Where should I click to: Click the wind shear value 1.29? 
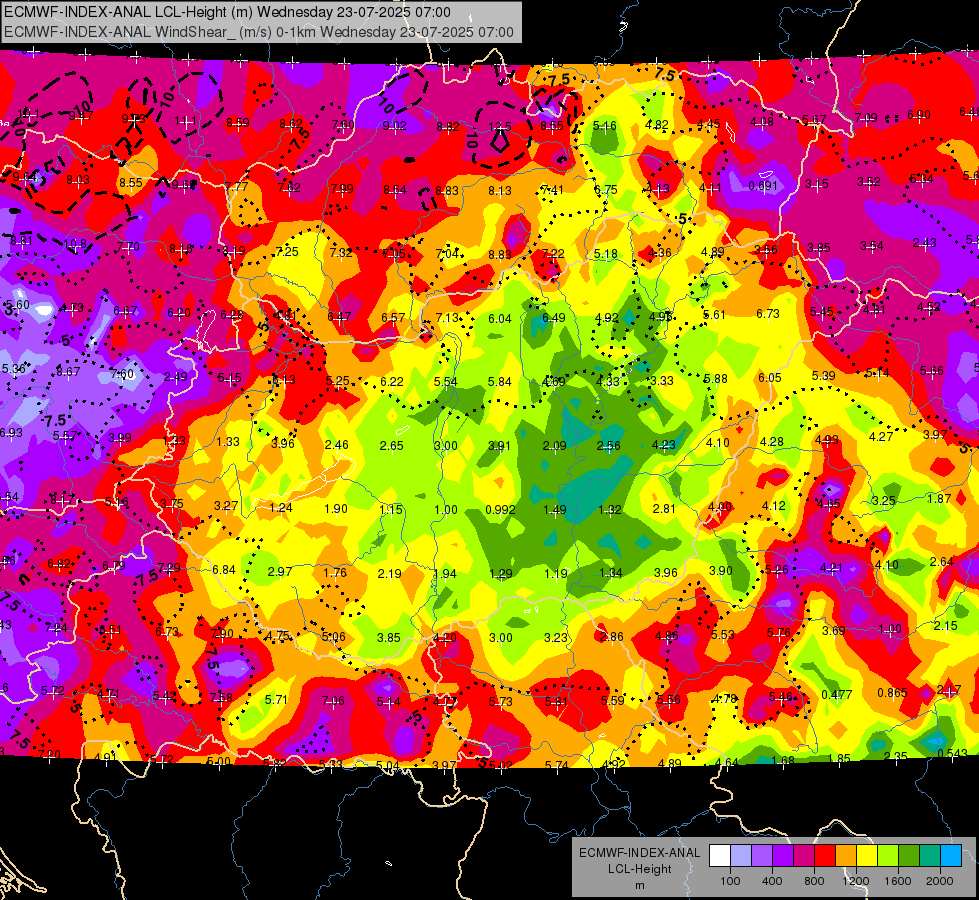coord(501,573)
